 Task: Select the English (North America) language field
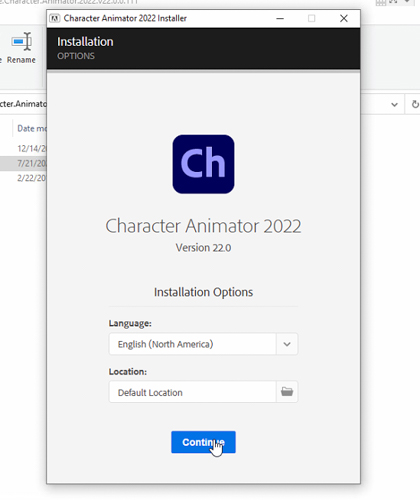coord(192,344)
